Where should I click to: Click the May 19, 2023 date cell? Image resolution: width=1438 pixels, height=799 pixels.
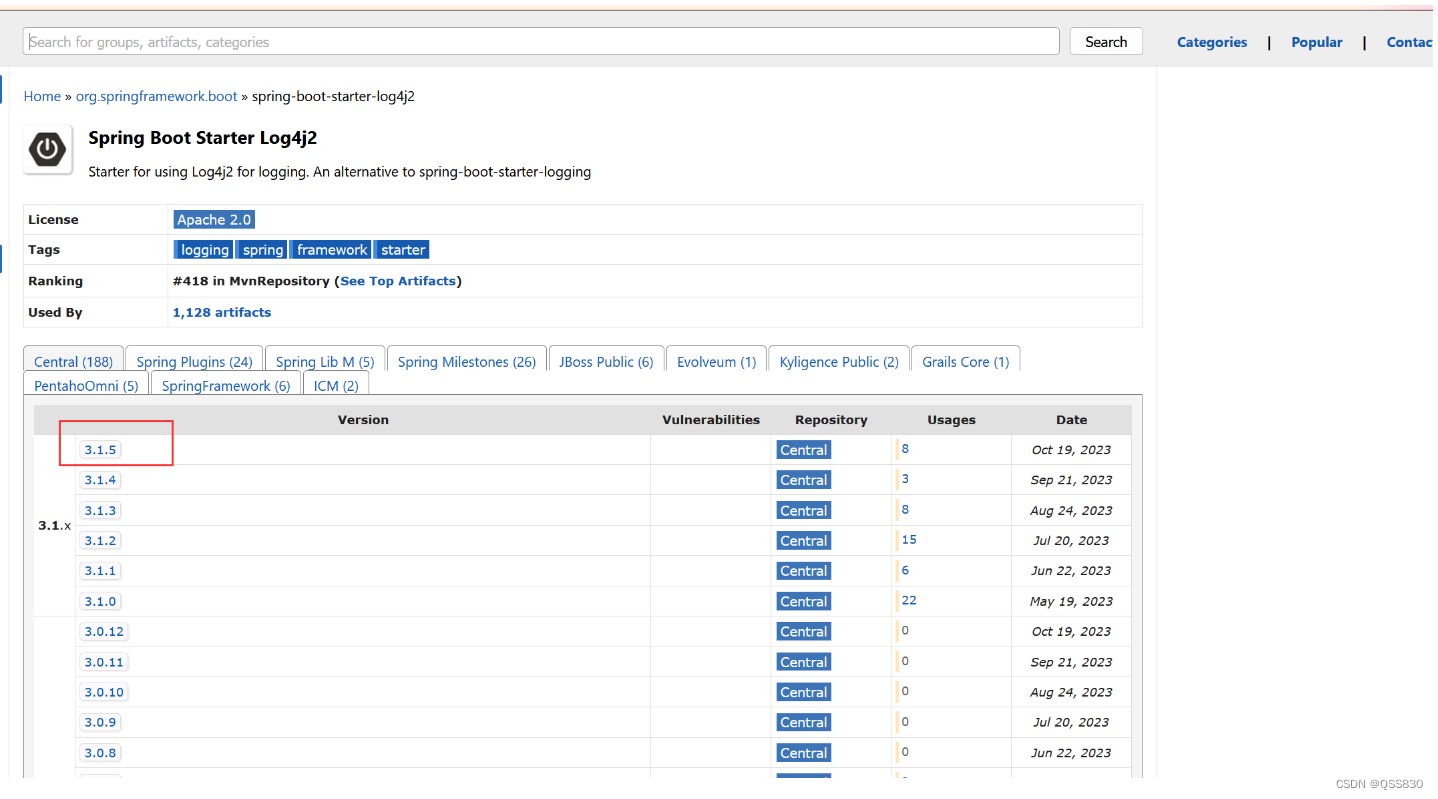(x=1071, y=601)
